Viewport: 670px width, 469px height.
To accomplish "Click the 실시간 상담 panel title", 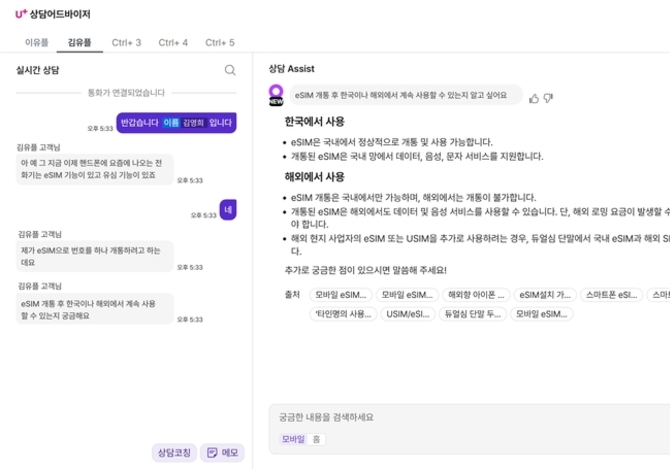I will tap(38, 70).
